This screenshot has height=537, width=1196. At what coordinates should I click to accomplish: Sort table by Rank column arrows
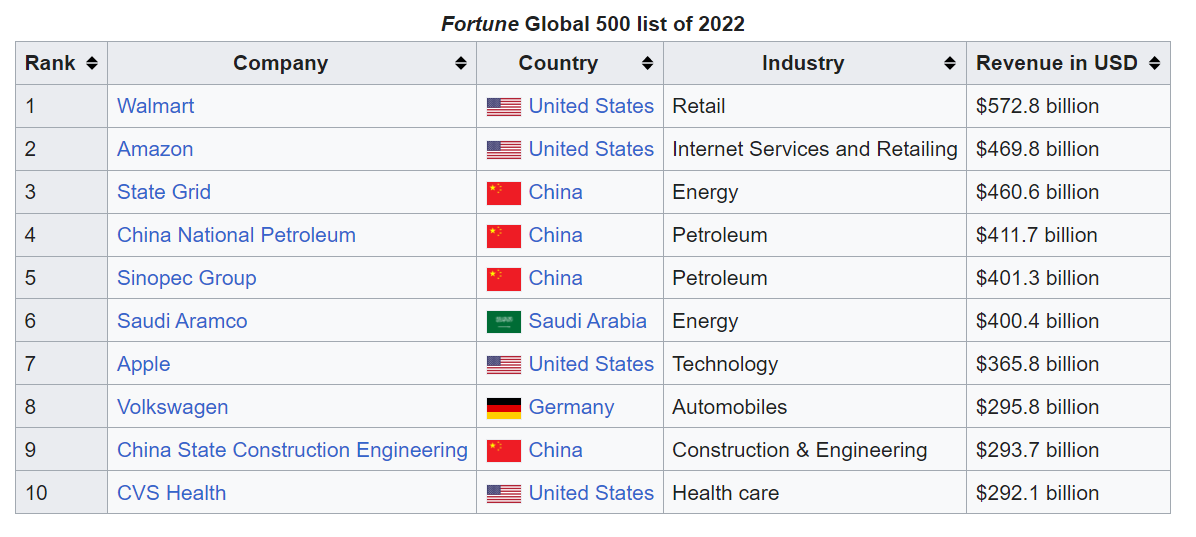[92, 63]
